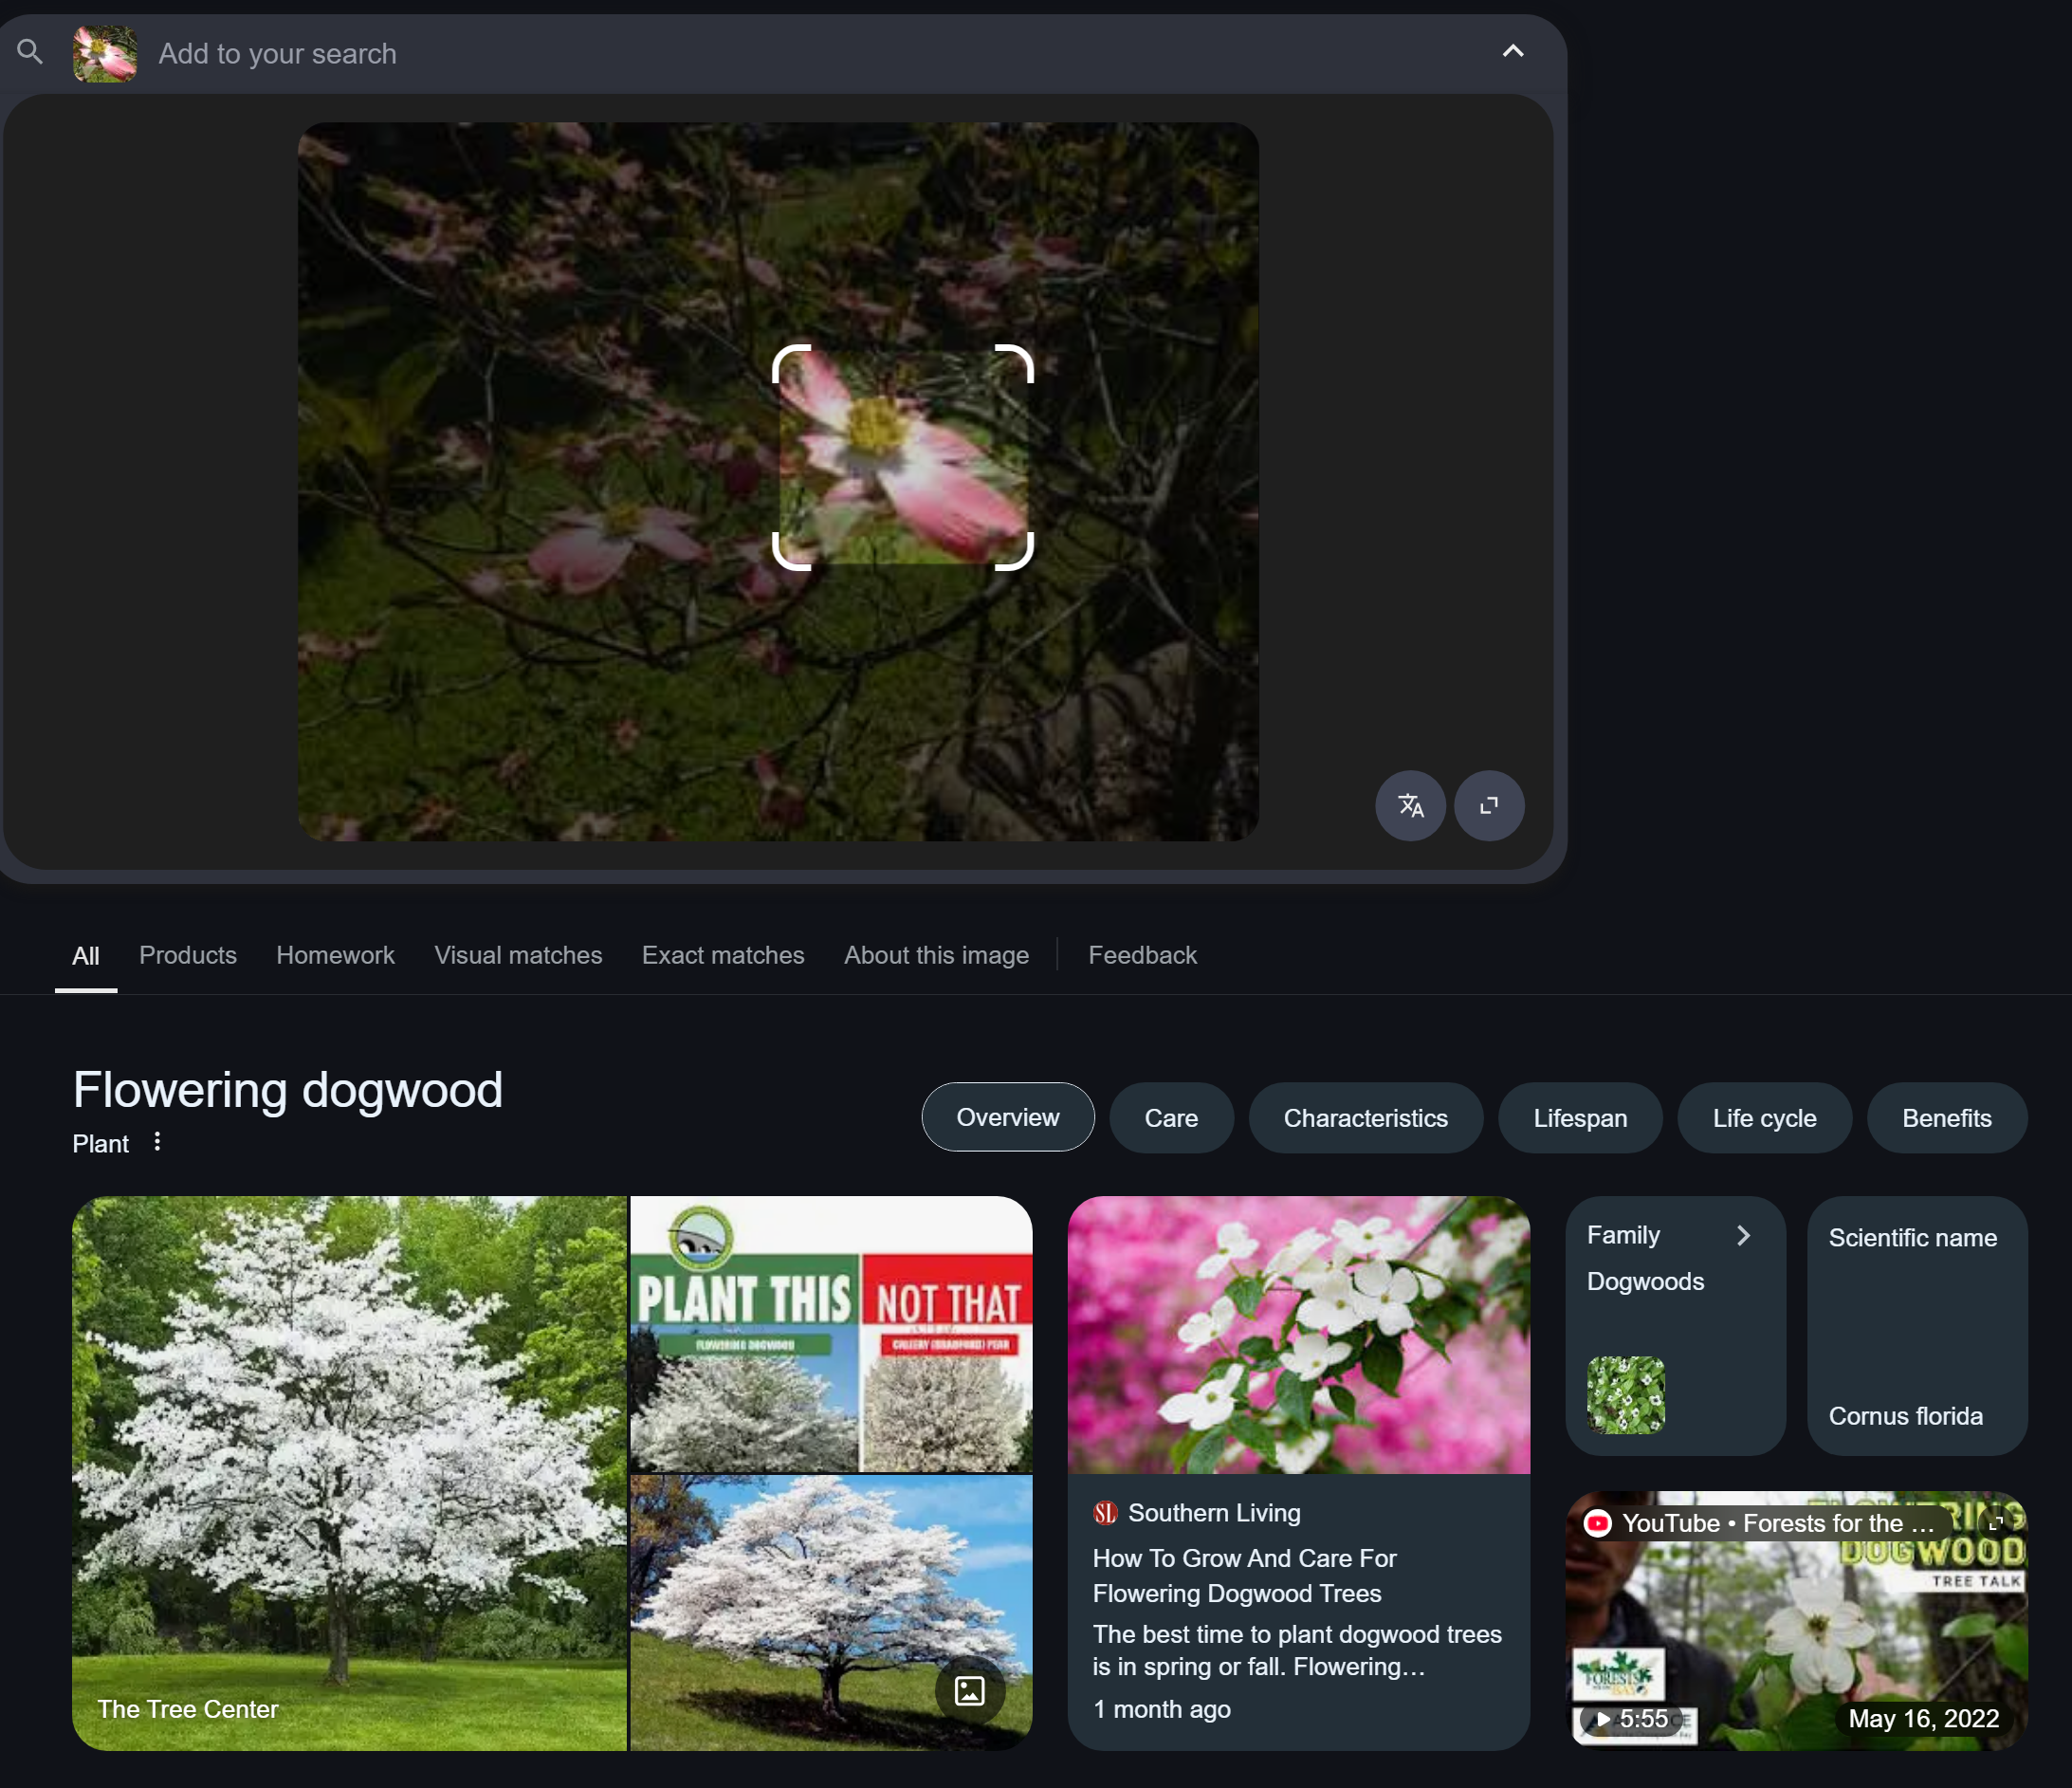Open the Flowering dogwood heading
This screenshot has width=2072, height=1788.
point(288,1089)
